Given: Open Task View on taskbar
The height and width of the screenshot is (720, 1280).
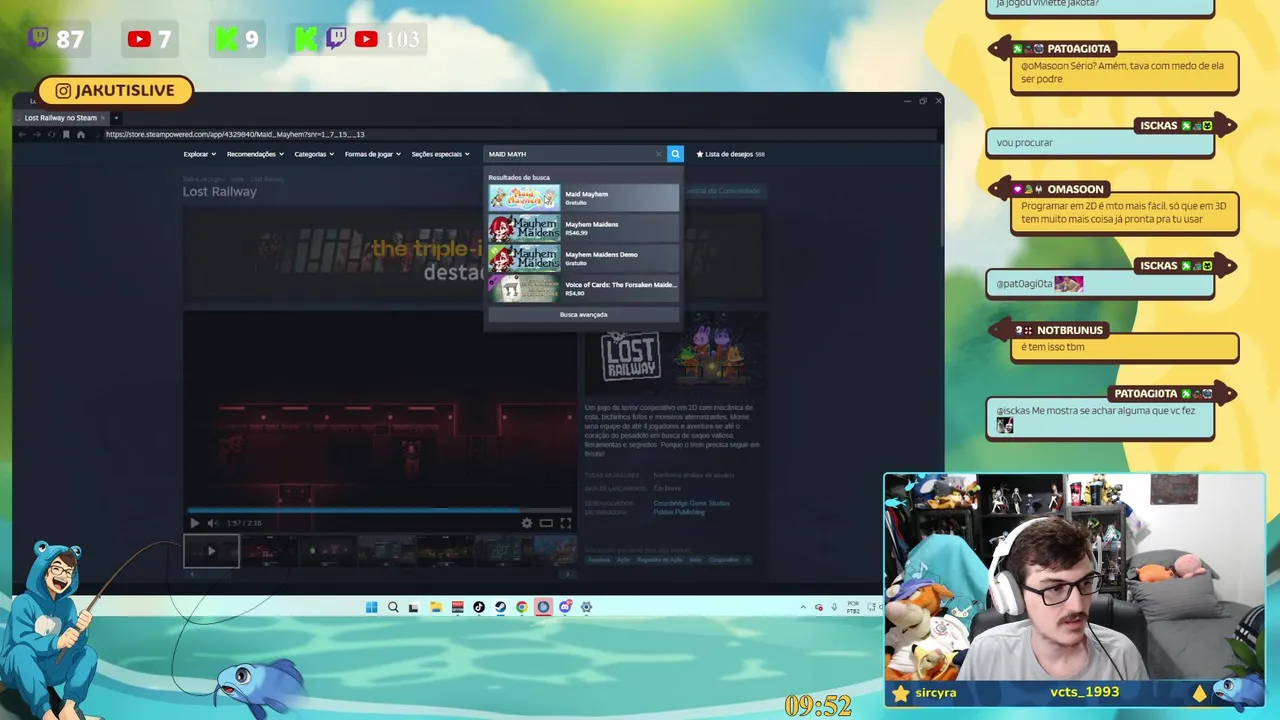Looking at the screenshot, I should click(413, 607).
